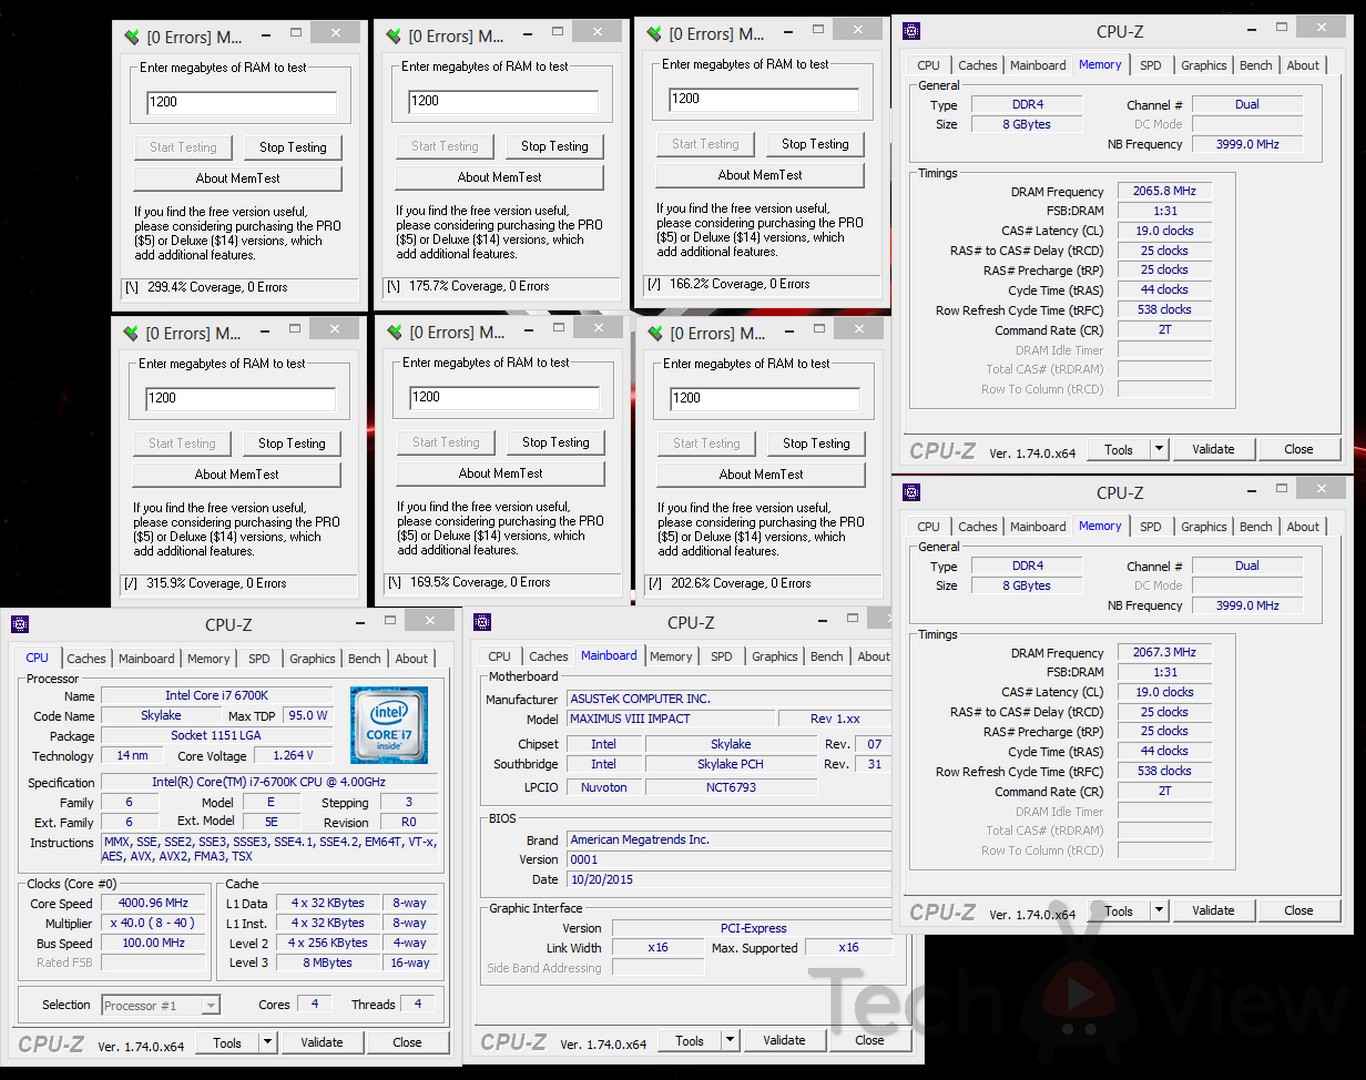Click MemTest icon in 169.5% coverage window
Image resolution: width=1366 pixels, height=1080 pixels.
394,332
